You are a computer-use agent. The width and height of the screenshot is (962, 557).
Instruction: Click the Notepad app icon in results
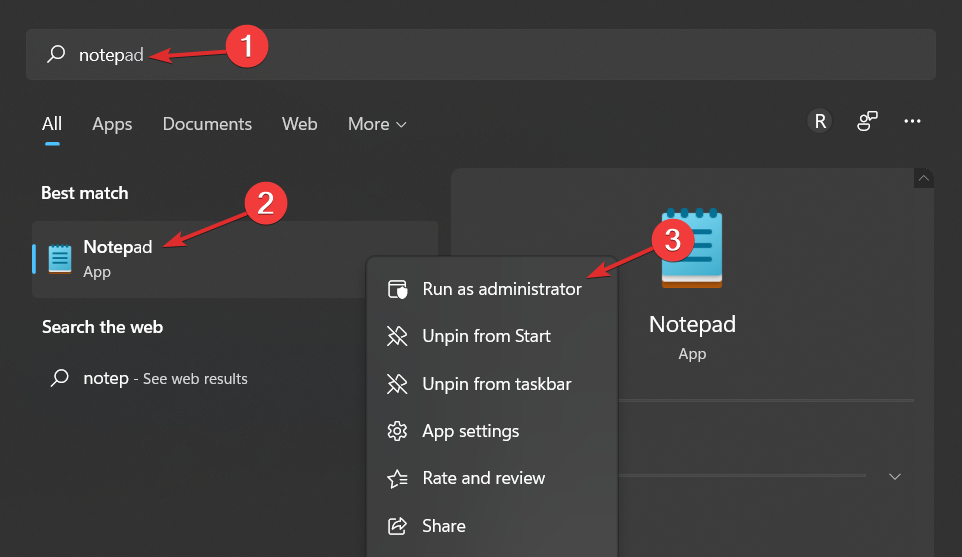[61, 259]
